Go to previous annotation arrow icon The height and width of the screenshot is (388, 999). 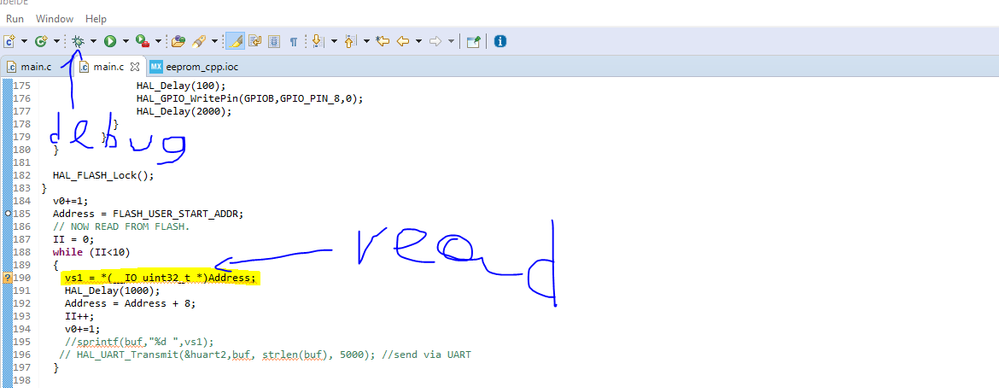tap(349, 41)
